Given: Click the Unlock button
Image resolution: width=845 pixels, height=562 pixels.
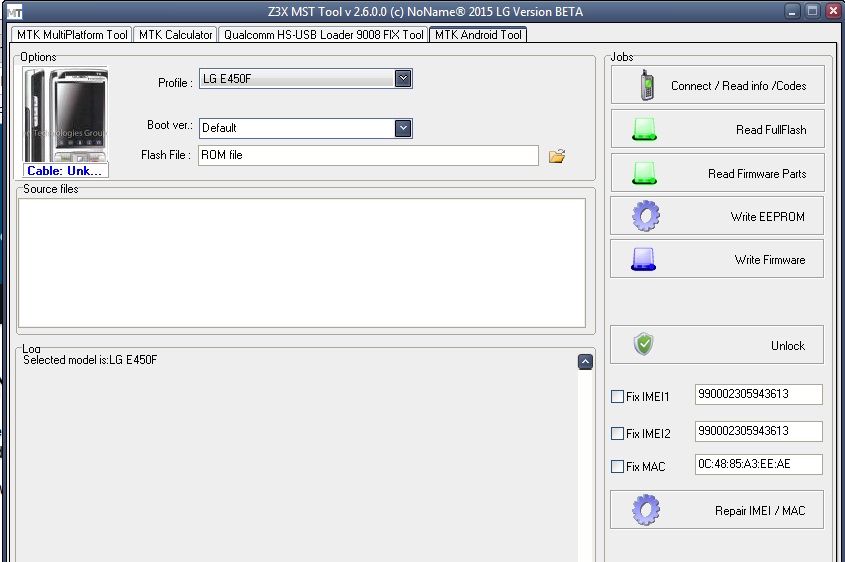Looking at the screenshot, I should [717, 345].
